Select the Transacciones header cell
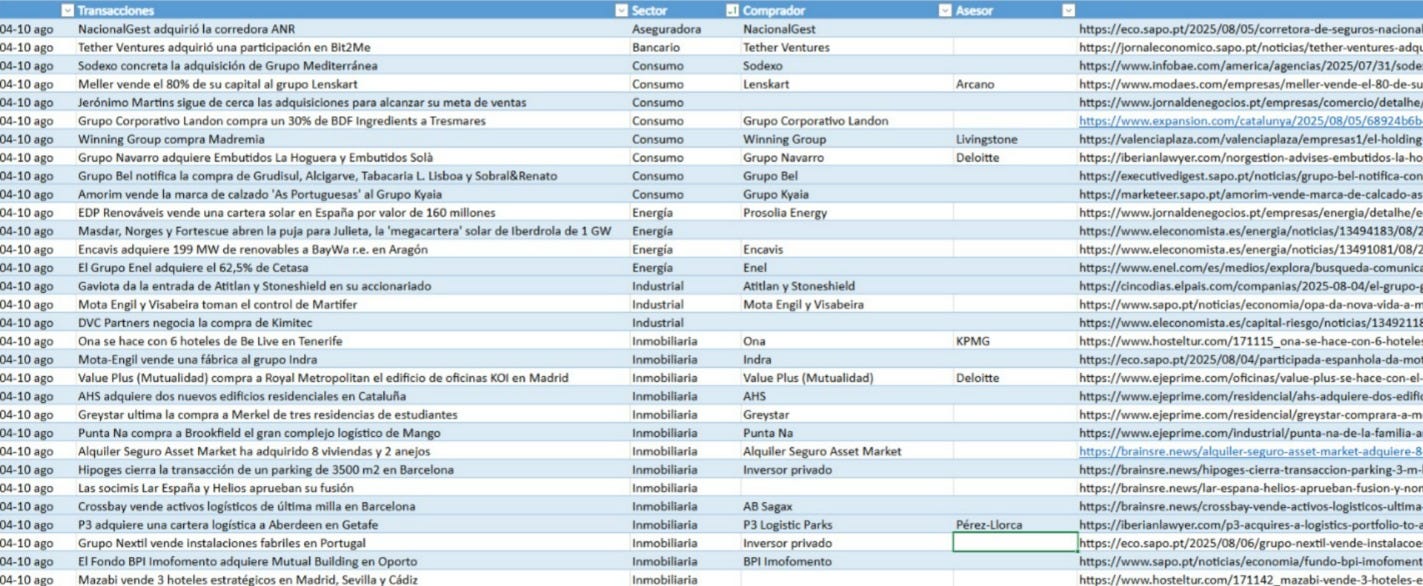 coord(352,10)
